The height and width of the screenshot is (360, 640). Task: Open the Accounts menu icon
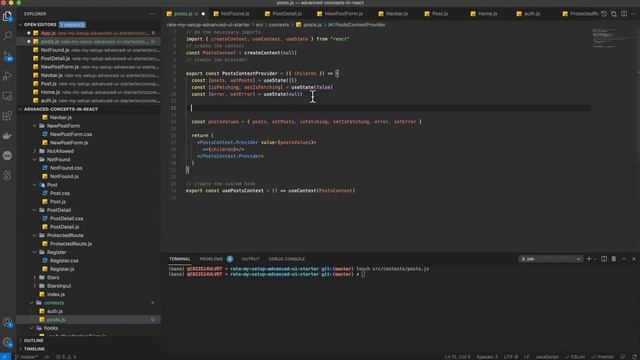tap(7, 322)
